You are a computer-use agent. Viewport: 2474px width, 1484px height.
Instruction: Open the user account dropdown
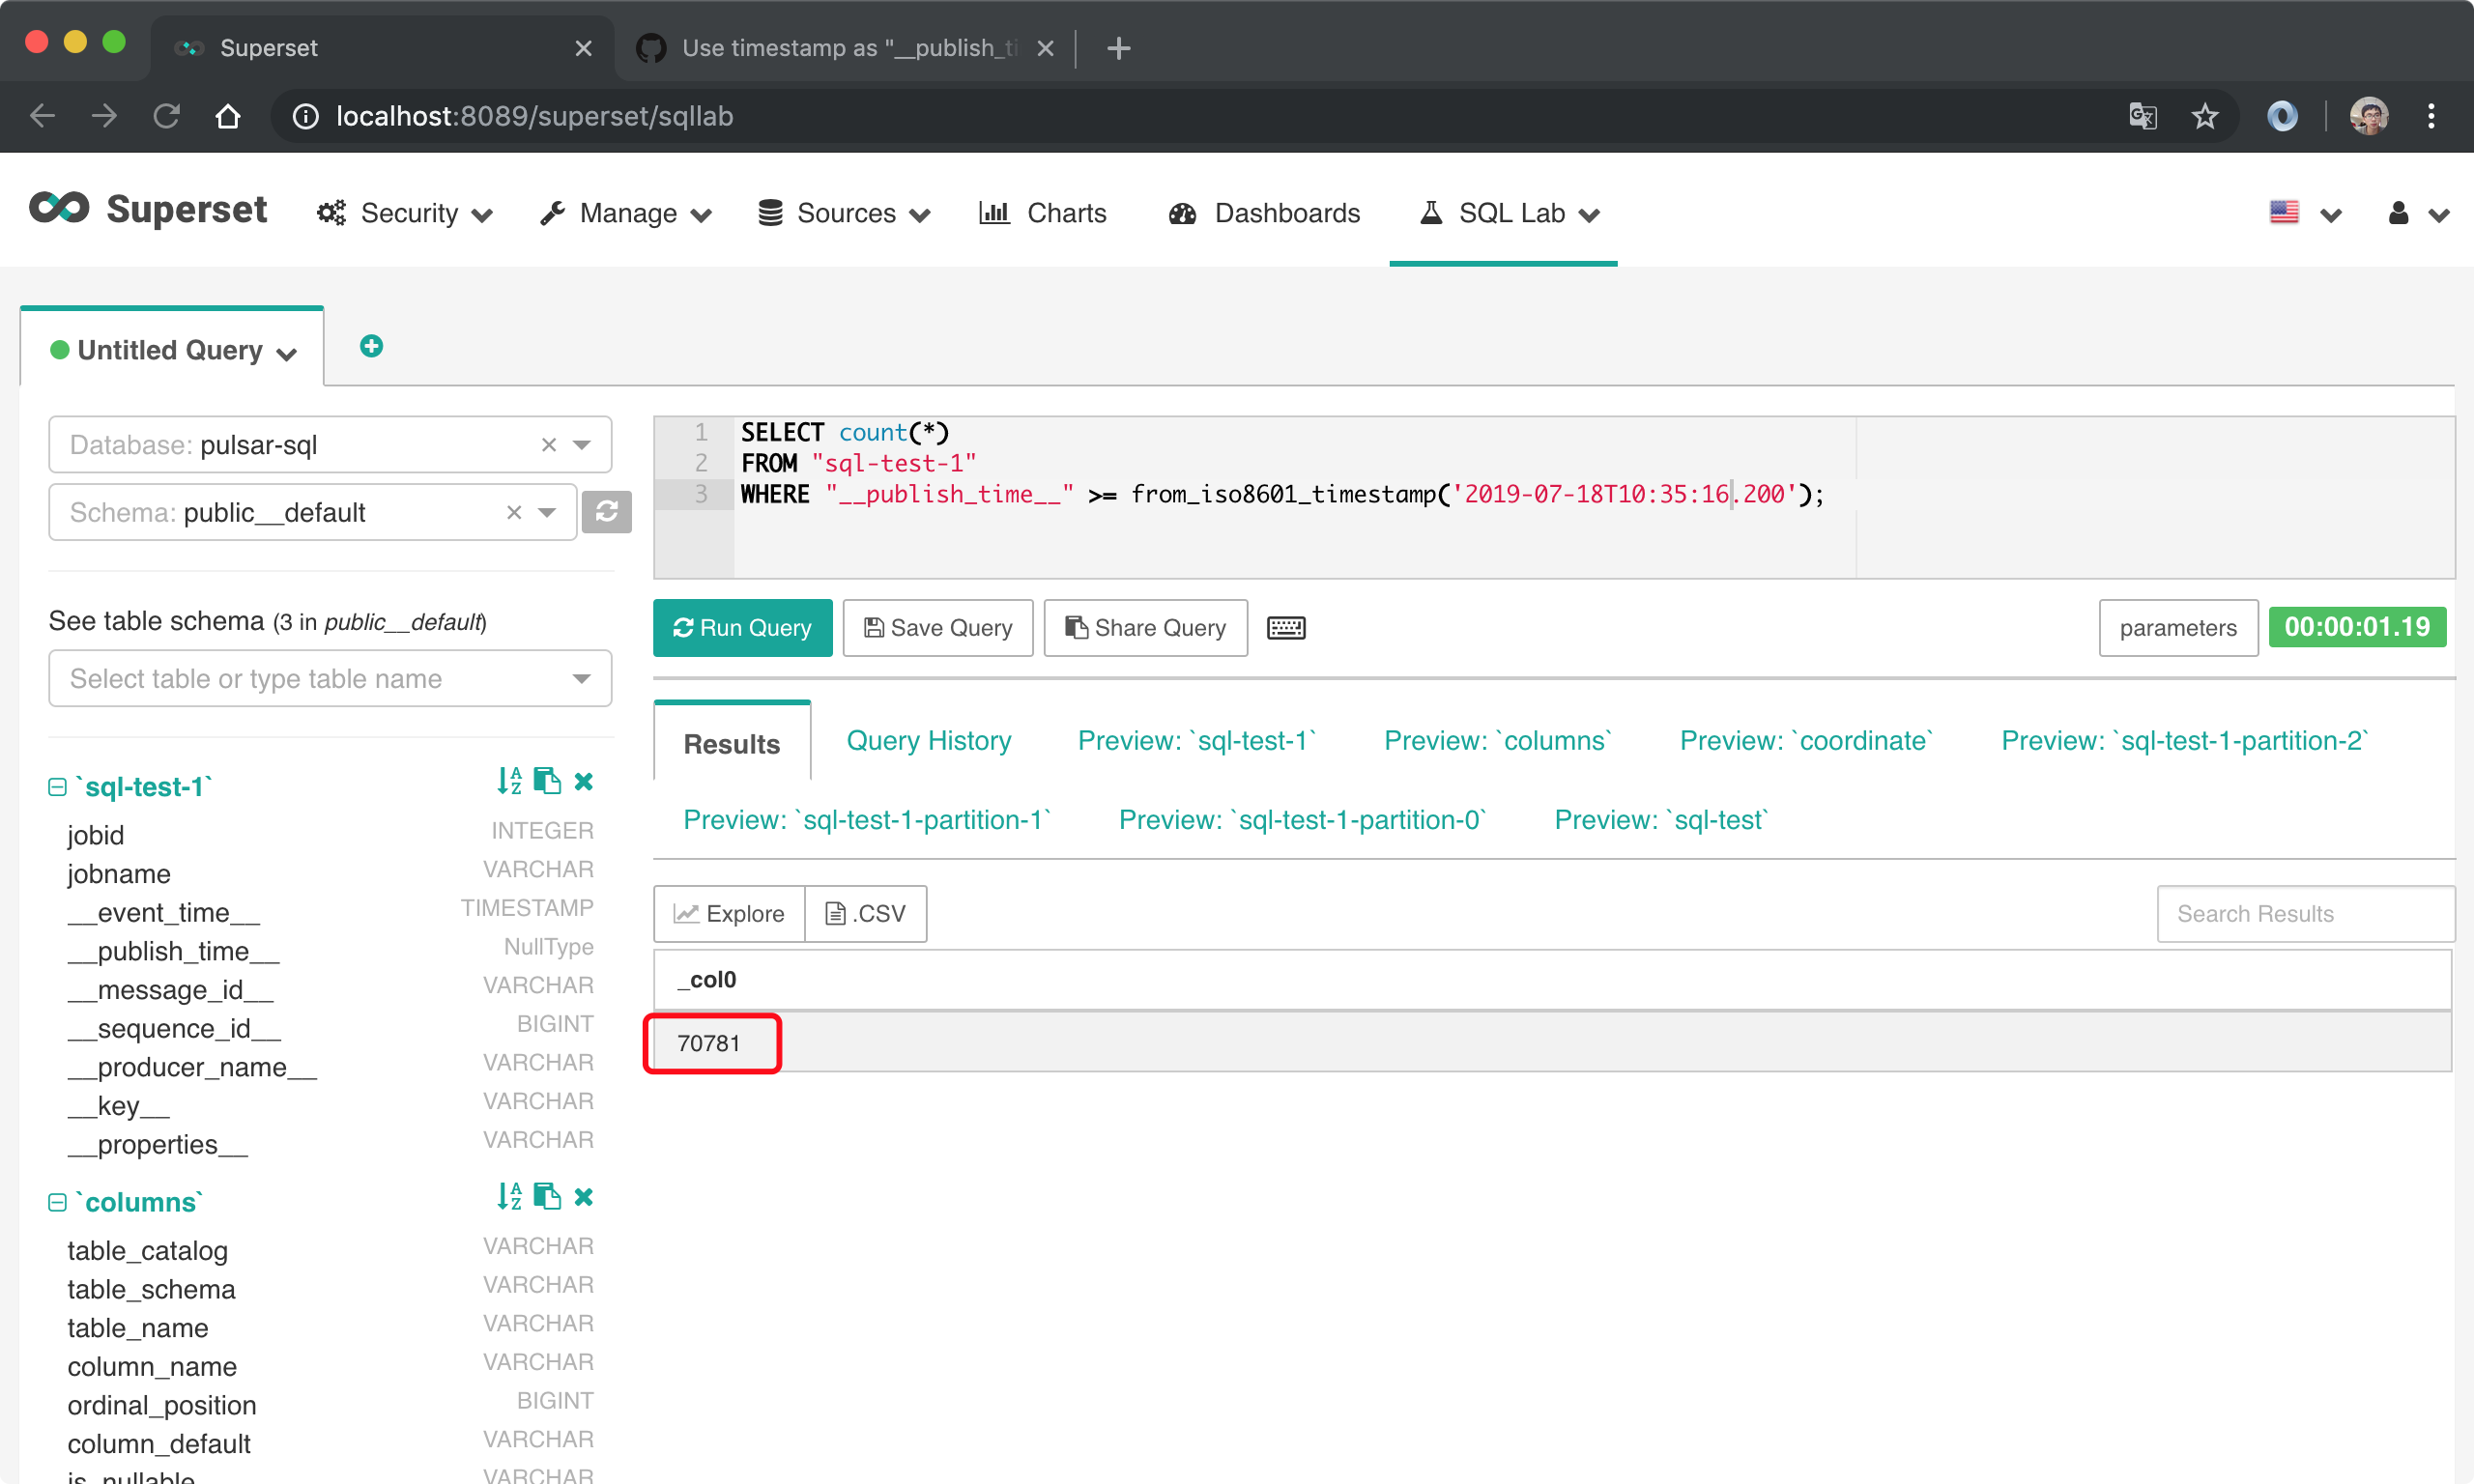pos(2417,213)
